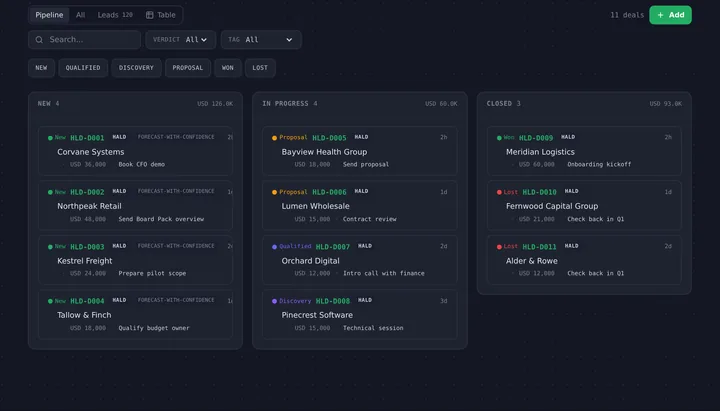720x411 pixels.
Task: Toggle the LOST stage filter chip
Action: pyautogui.click(x=260, y=68)
